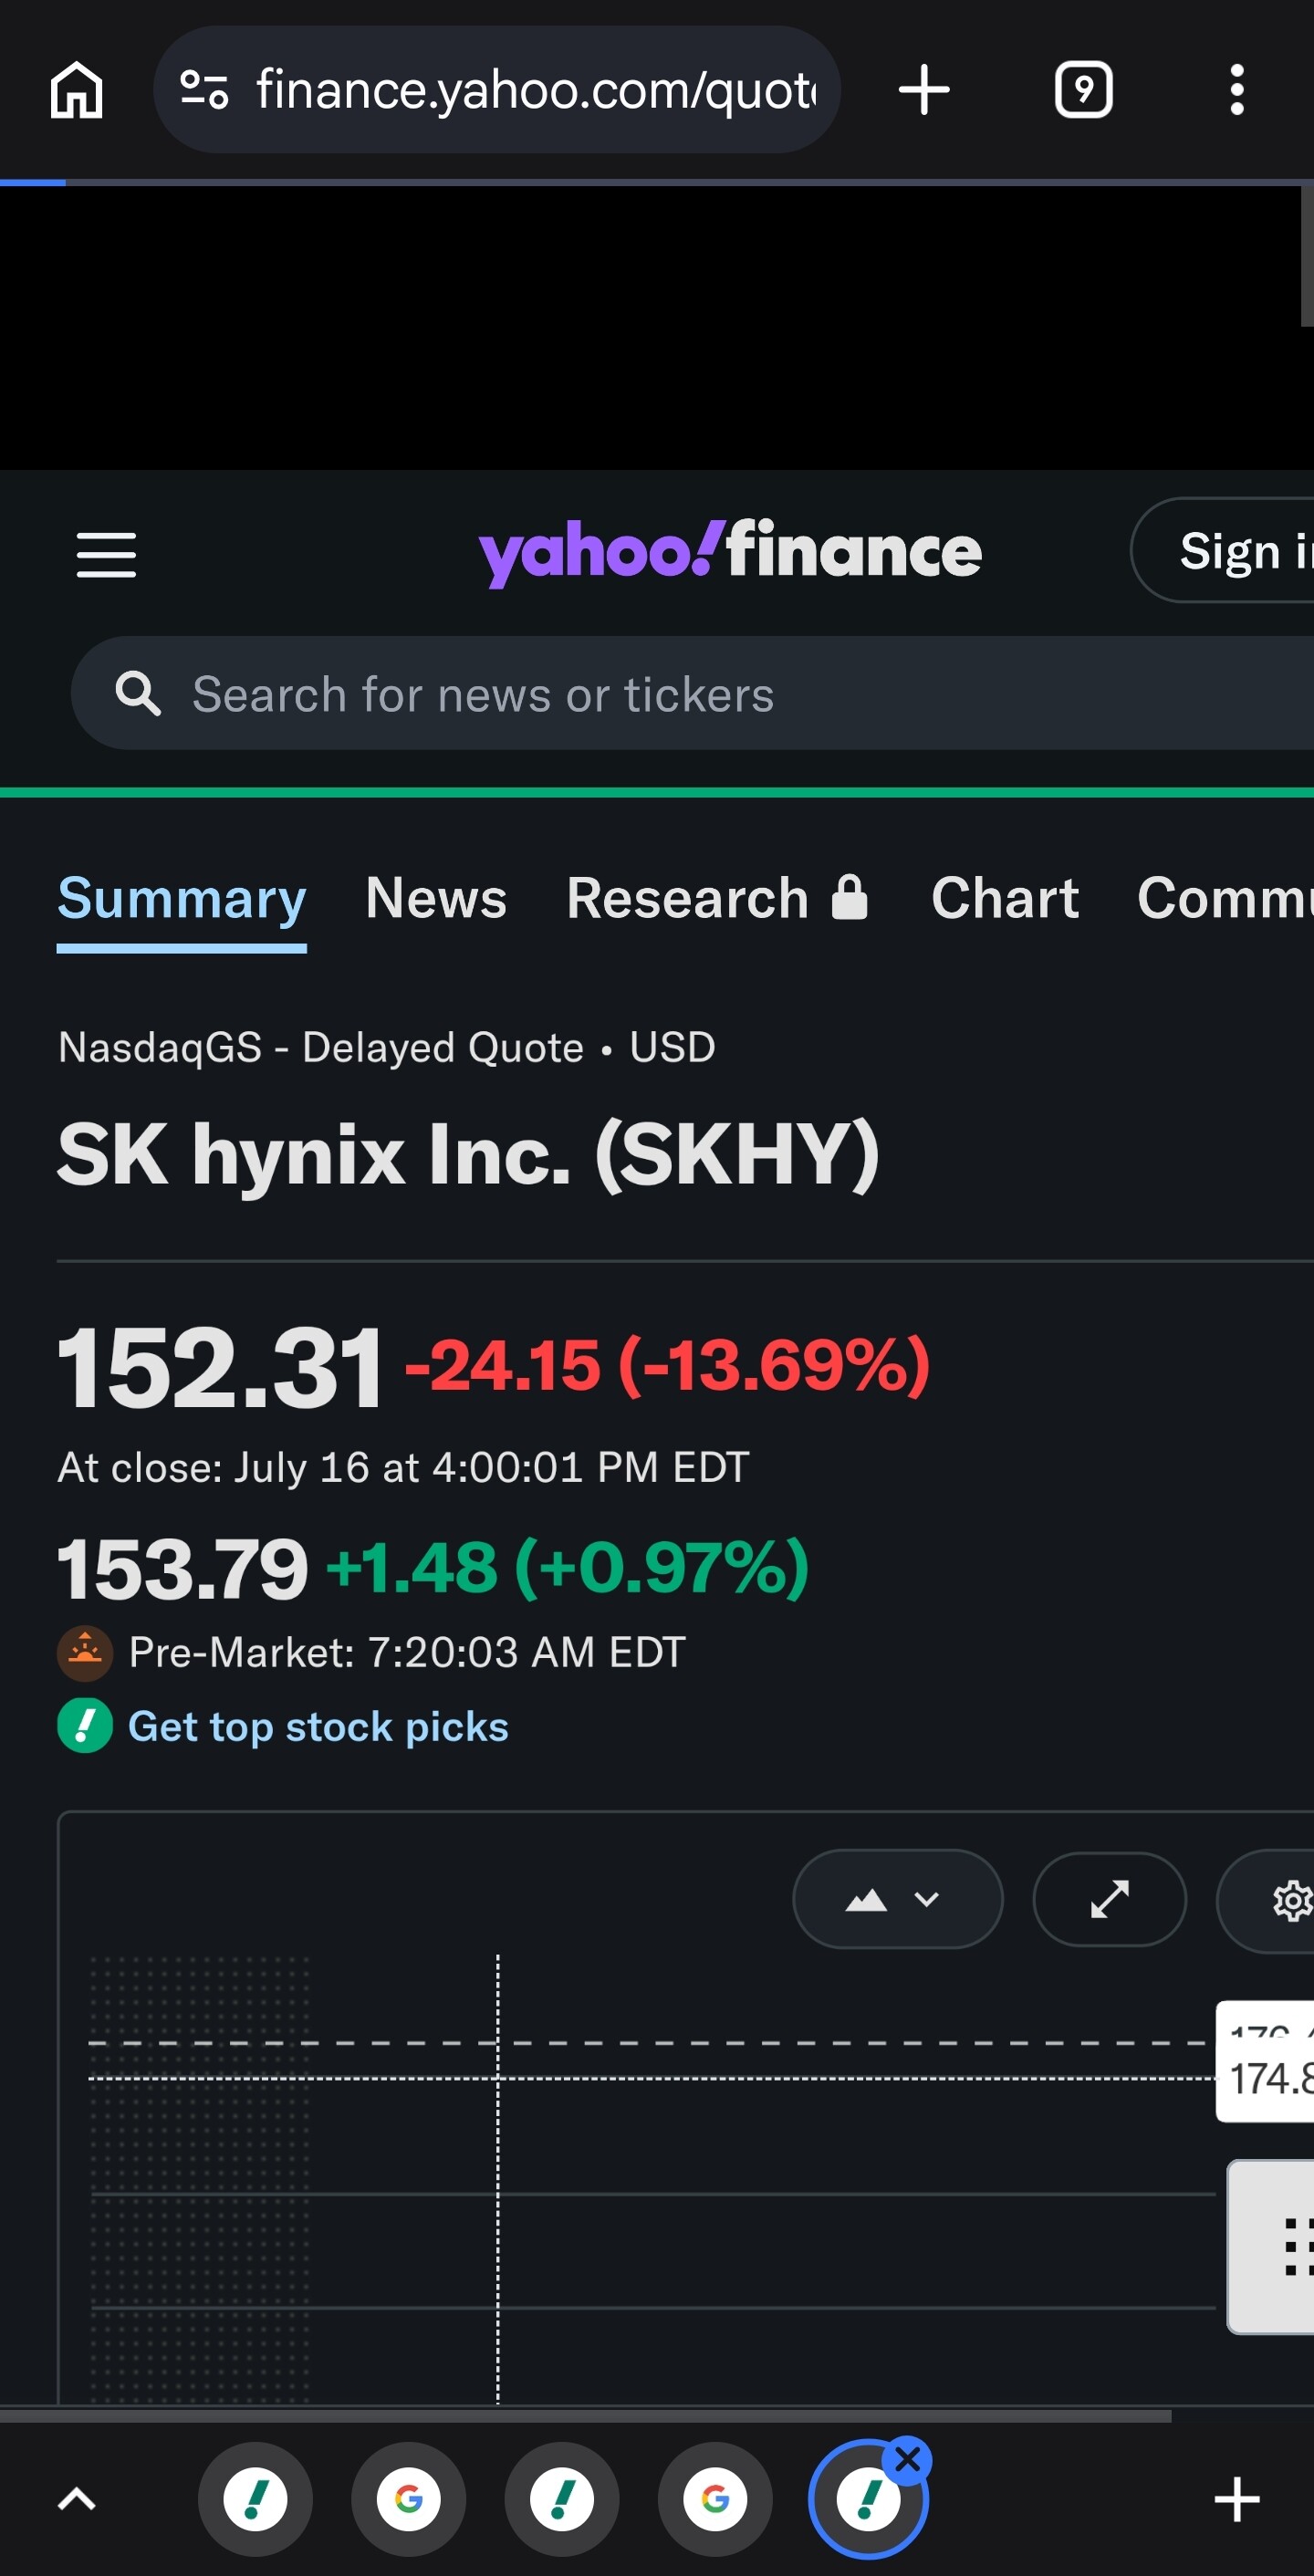Viewport: 1314px width, 2576px height.
Task: Switch to the first Google tab in strip
Action: point(408,2500)
